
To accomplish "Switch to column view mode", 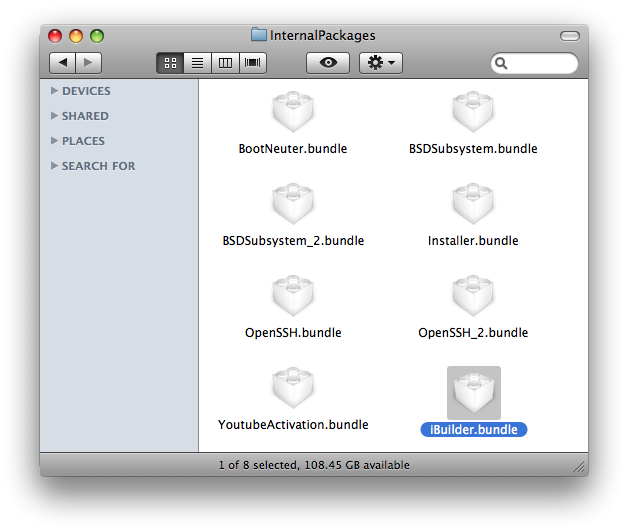I will pyautogui.click(x=225, y=63).
